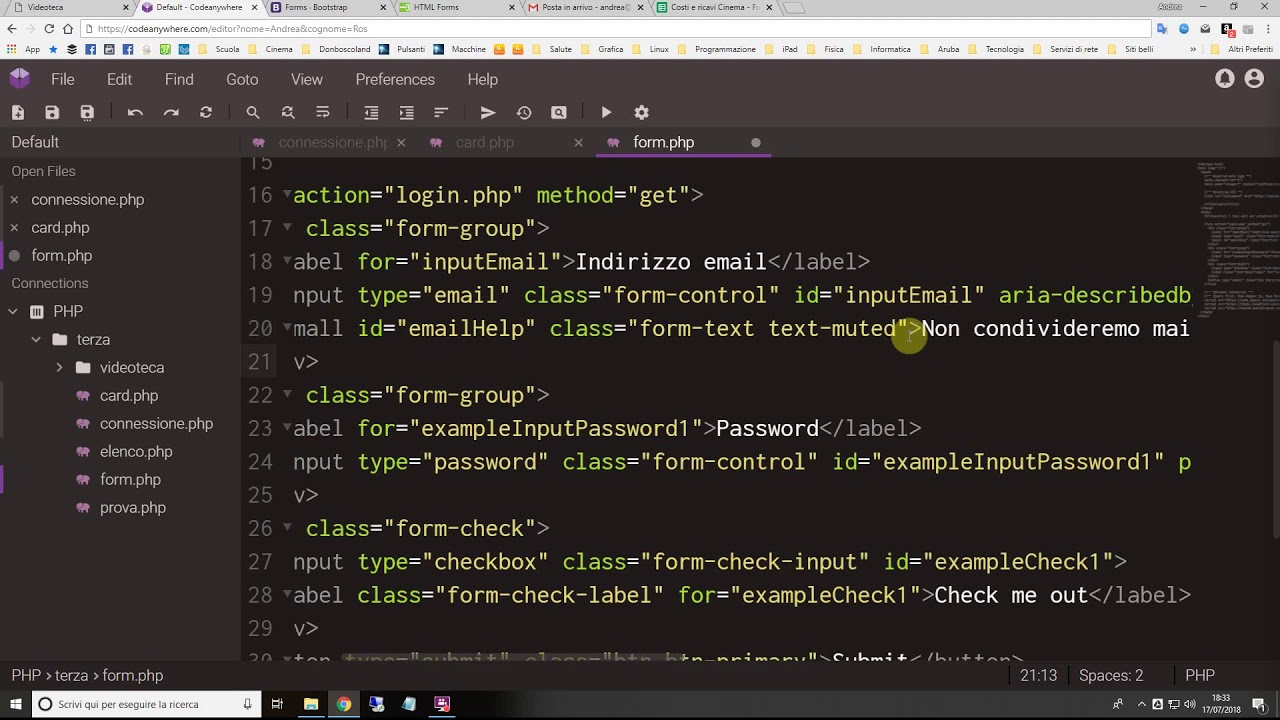This screenshot has width=1280, height=720.
Task: Open card.php in terza folder tree
Action: [129, 396]
